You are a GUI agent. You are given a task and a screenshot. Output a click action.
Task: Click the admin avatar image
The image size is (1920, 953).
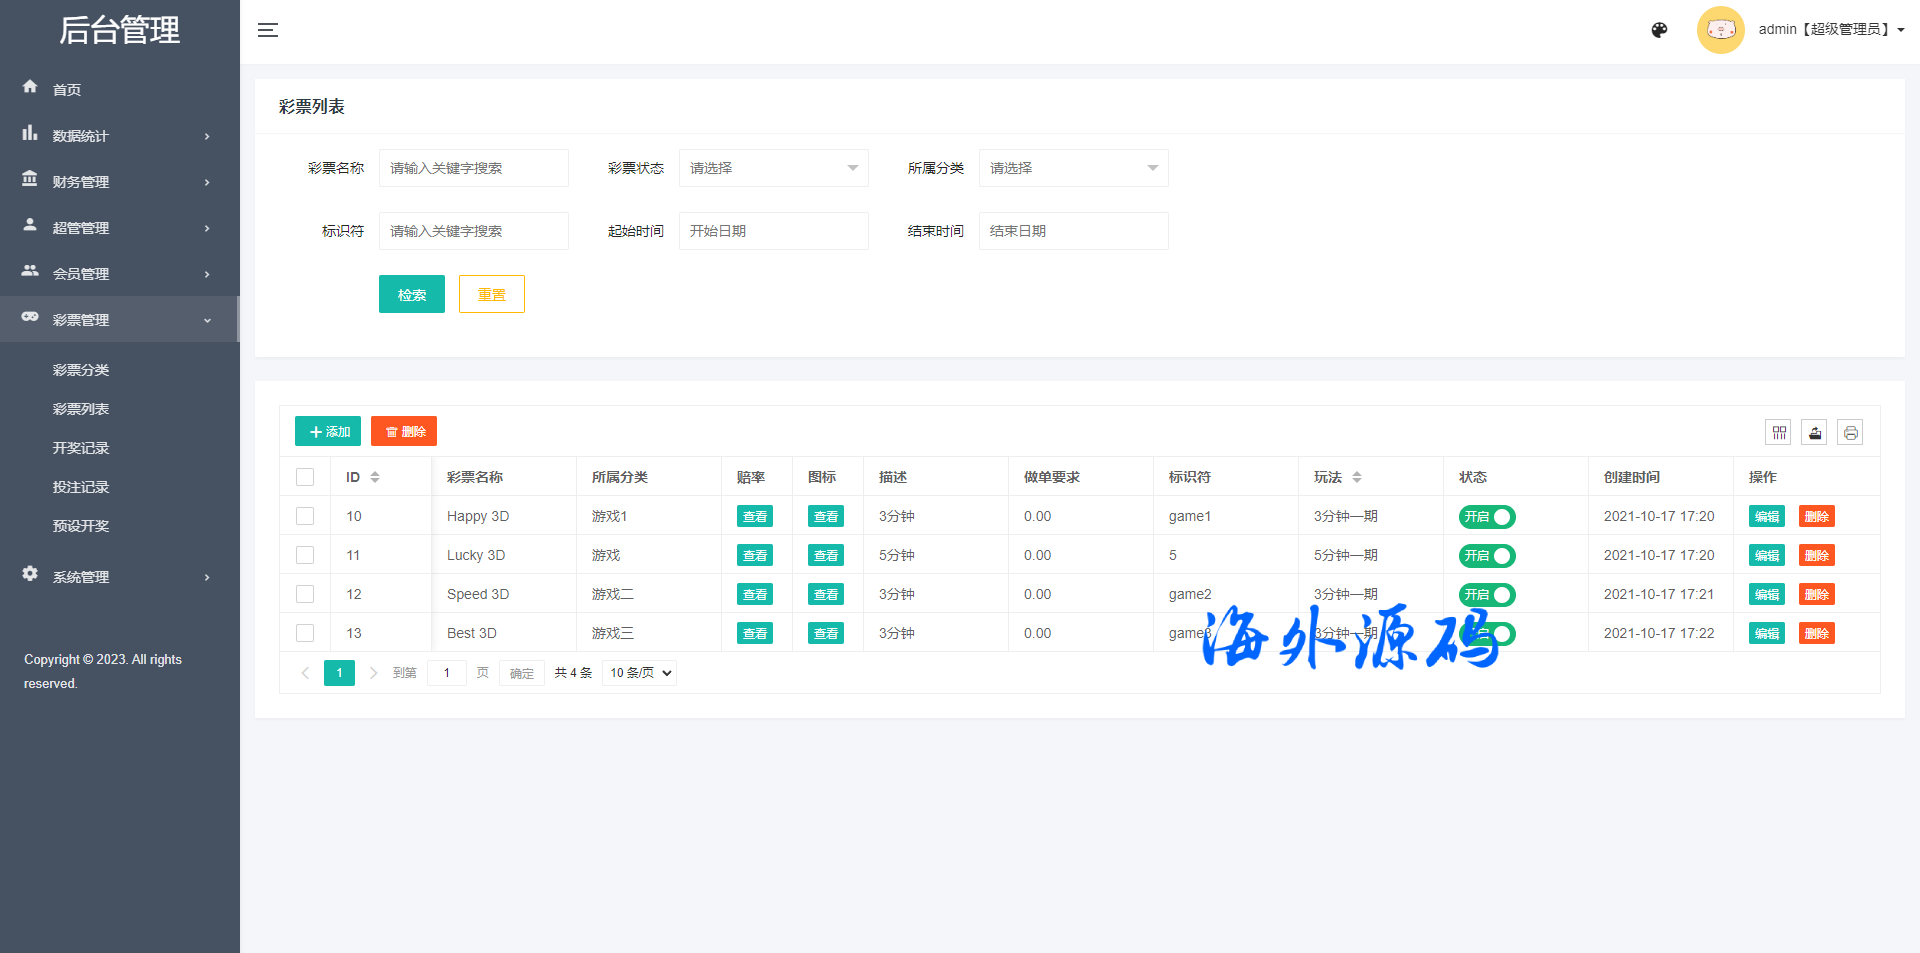pos(1720,30)
